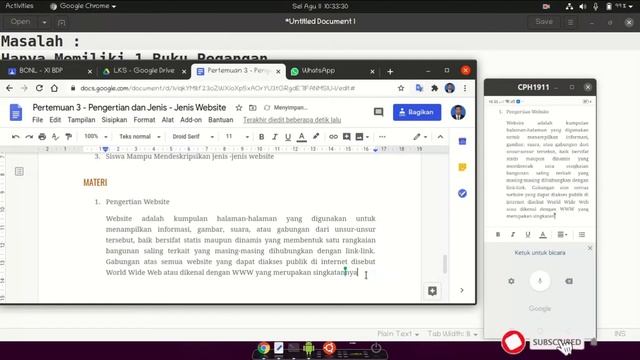The height and width of the screenshot is (360, 640).
Task: Tap the microphone in CPH1911 window
Action: pos(540,281)
